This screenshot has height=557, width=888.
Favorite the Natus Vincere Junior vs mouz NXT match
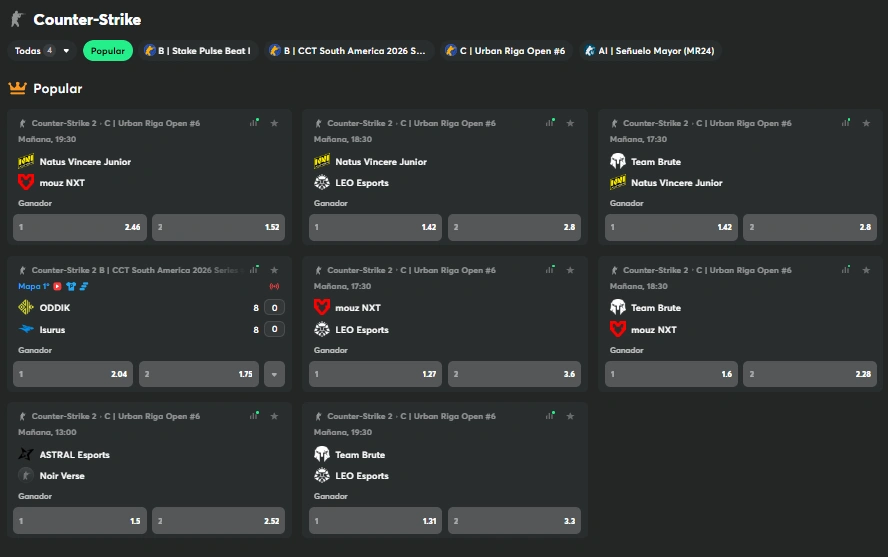pyautogui.click(x=274, y=123)
